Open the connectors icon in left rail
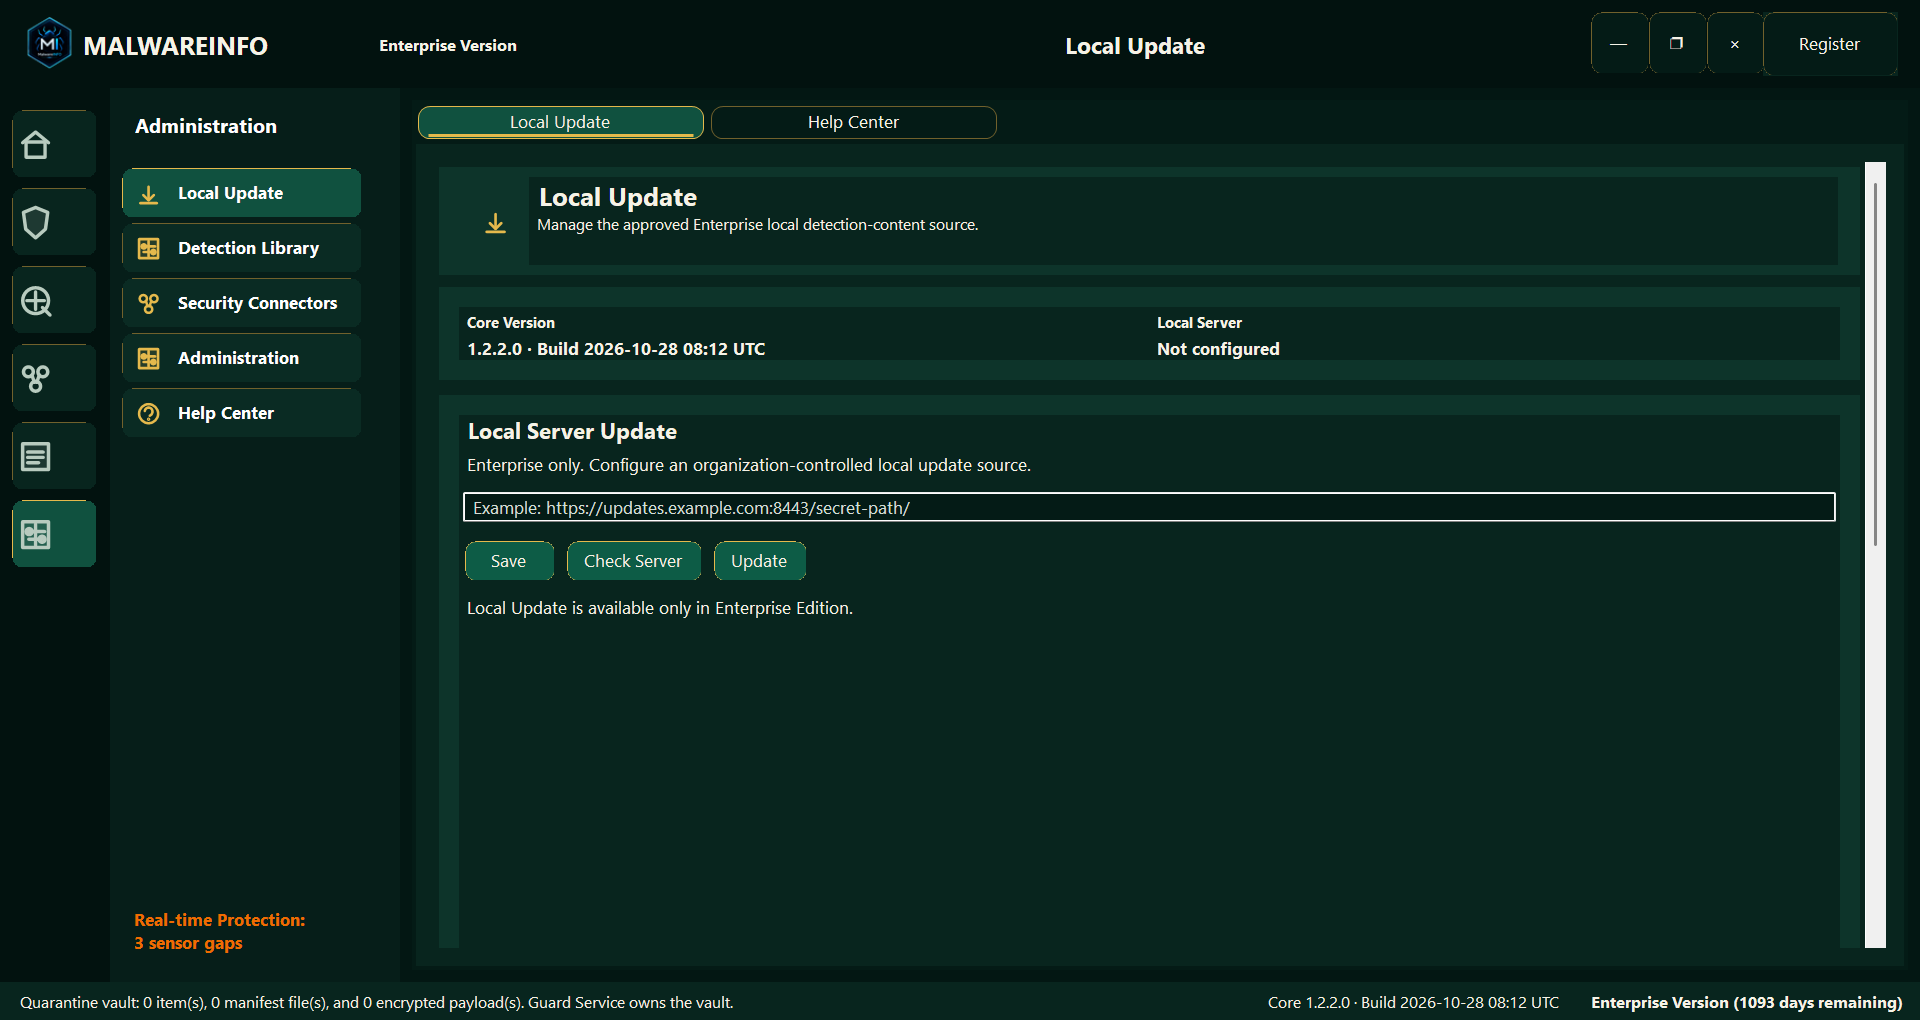The height and width of the screenshot is (1020, 1920). click(x=54, y=379)
